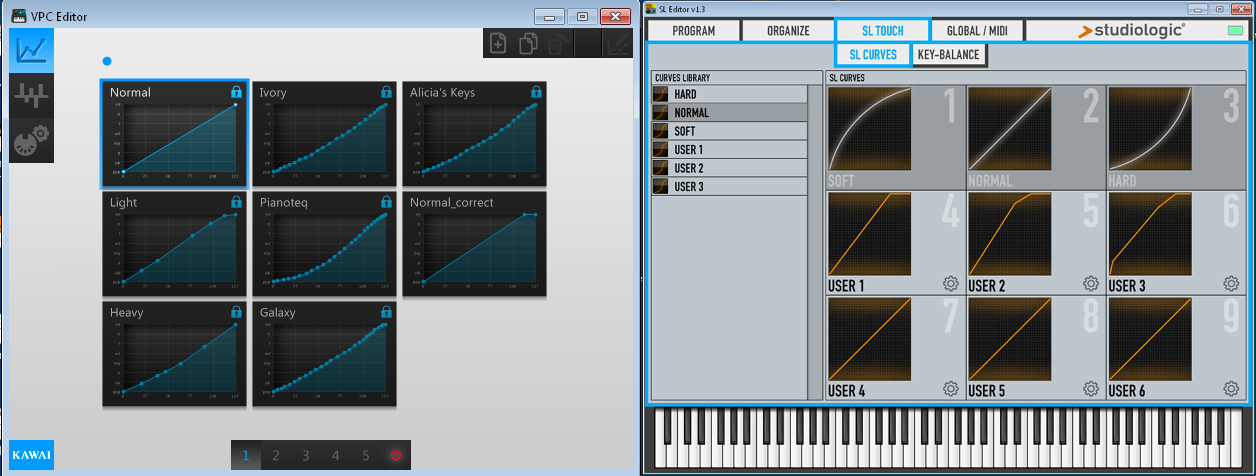Open settings gear for USER 2 curve

tap(1091, 284)
